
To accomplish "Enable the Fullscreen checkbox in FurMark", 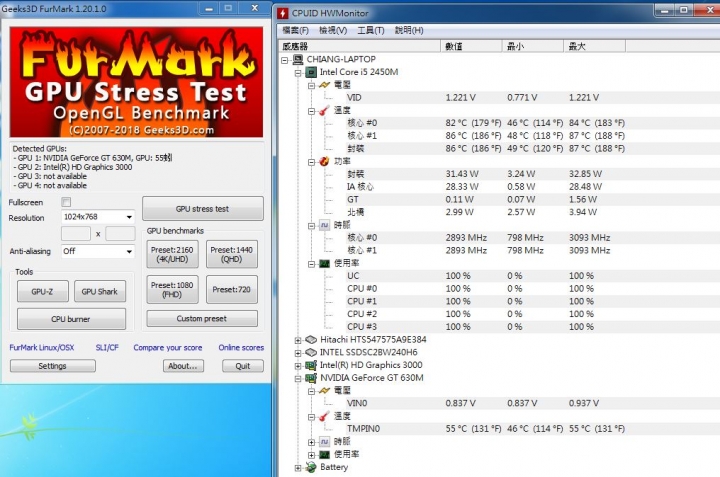I will [x=66, y=202].
